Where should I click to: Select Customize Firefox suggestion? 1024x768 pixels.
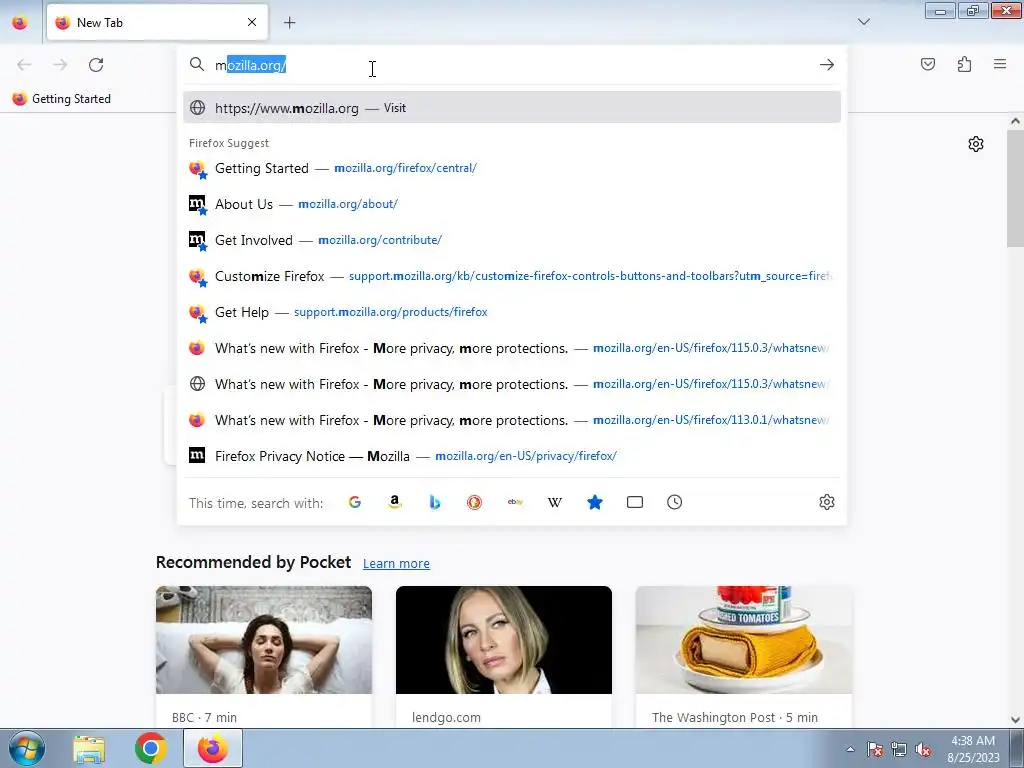point(512,276)
